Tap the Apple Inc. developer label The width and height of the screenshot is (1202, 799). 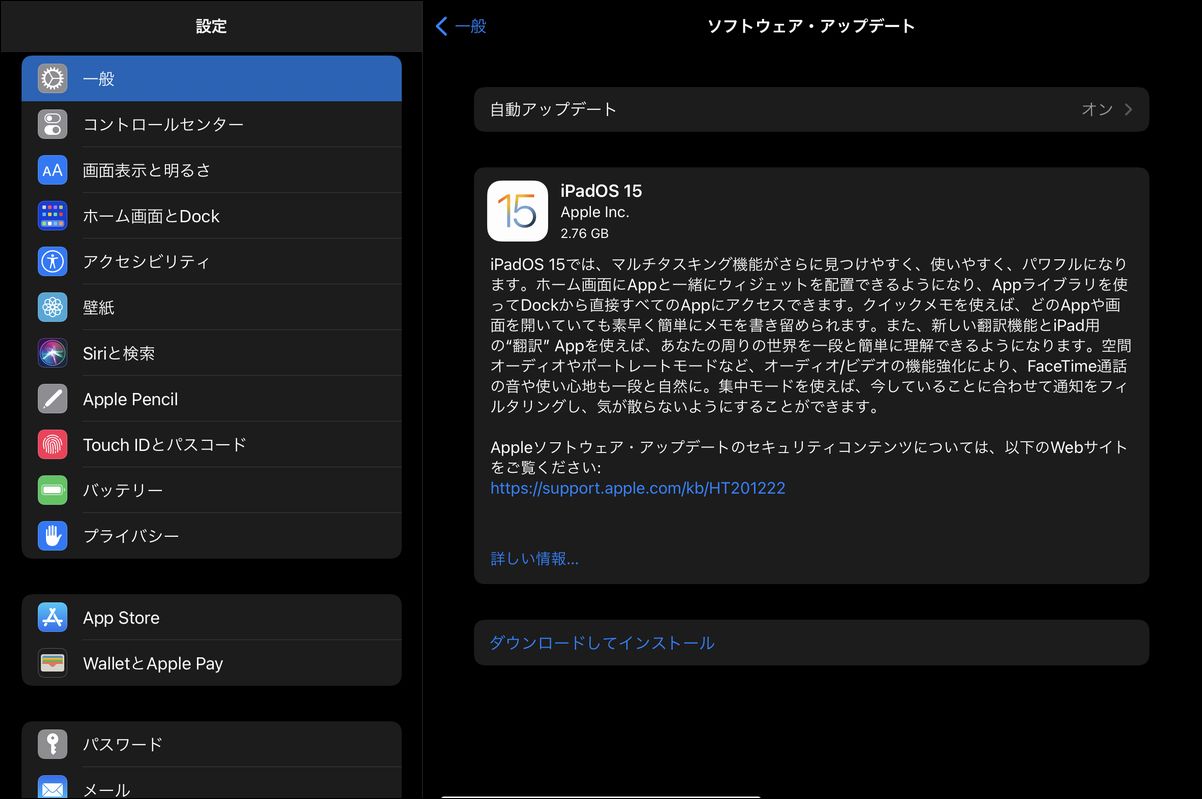coord(595,212)
